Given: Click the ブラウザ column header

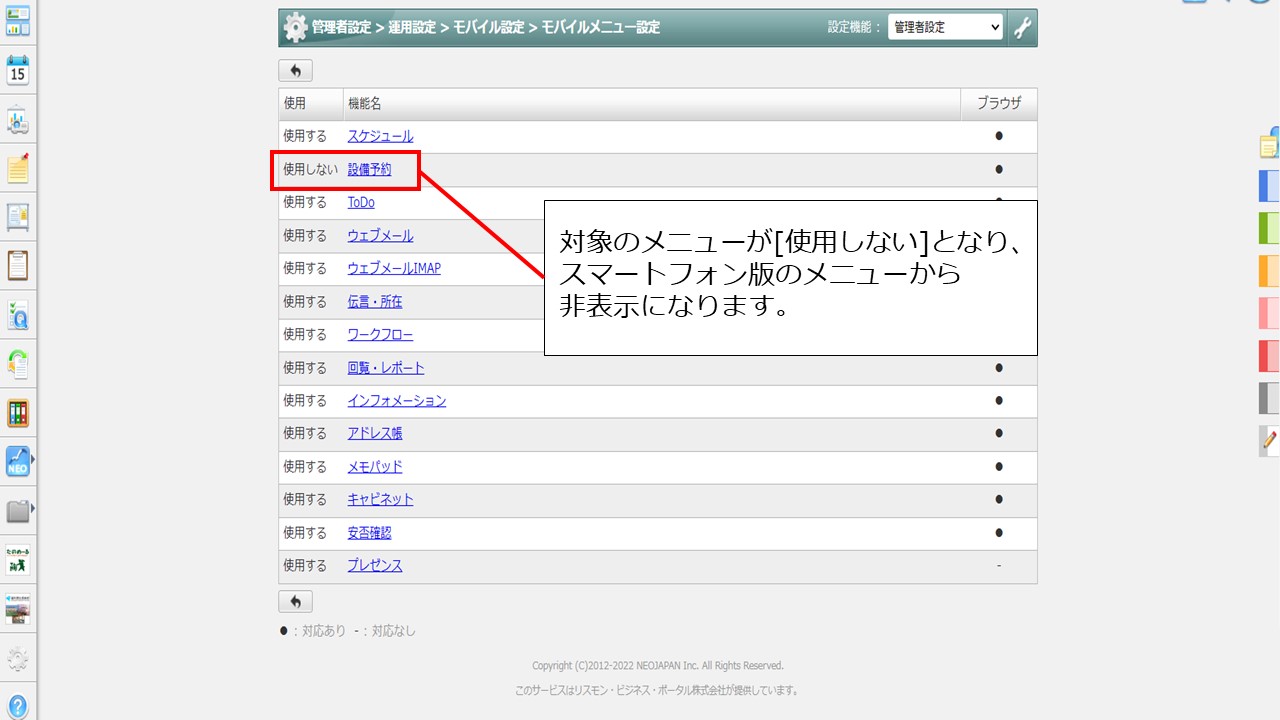Looking at the screenshot, I should [999, 103].
